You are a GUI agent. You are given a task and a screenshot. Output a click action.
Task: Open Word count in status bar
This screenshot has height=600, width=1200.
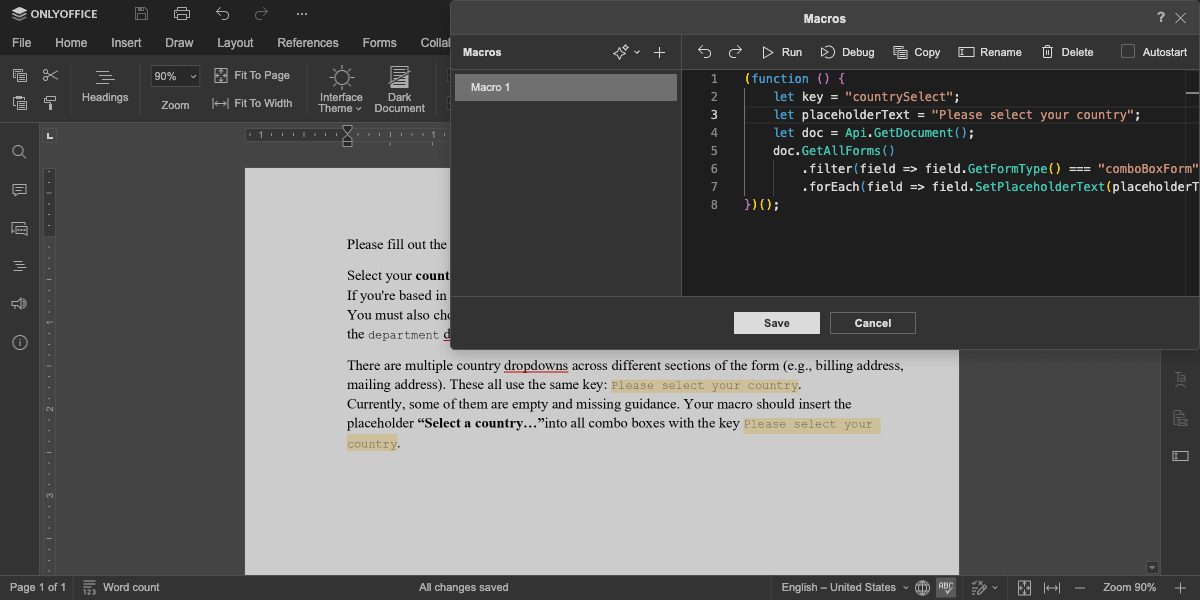tap(121, 587)
